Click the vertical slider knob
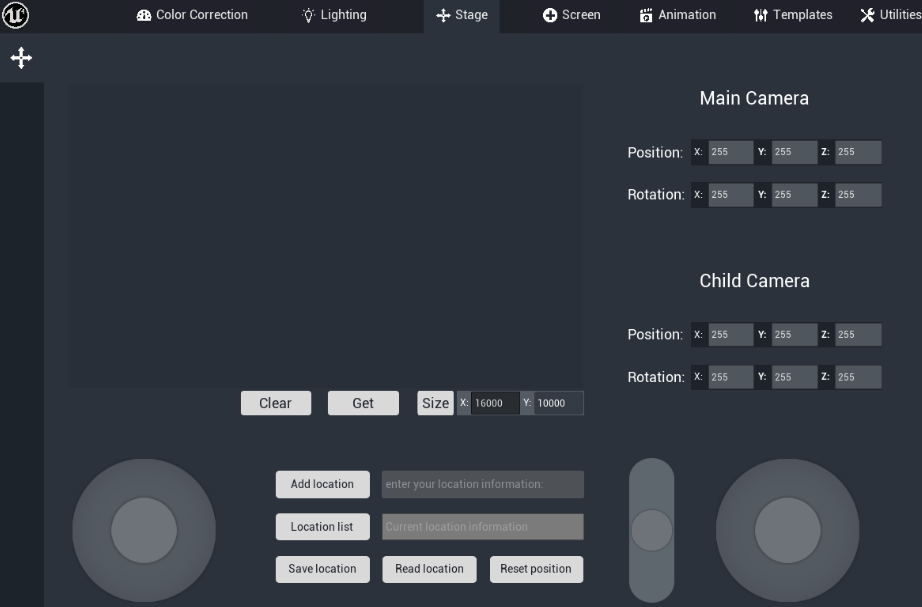This screenshot has width=922, height=607. pyautogui.click(x=652, y=531)
